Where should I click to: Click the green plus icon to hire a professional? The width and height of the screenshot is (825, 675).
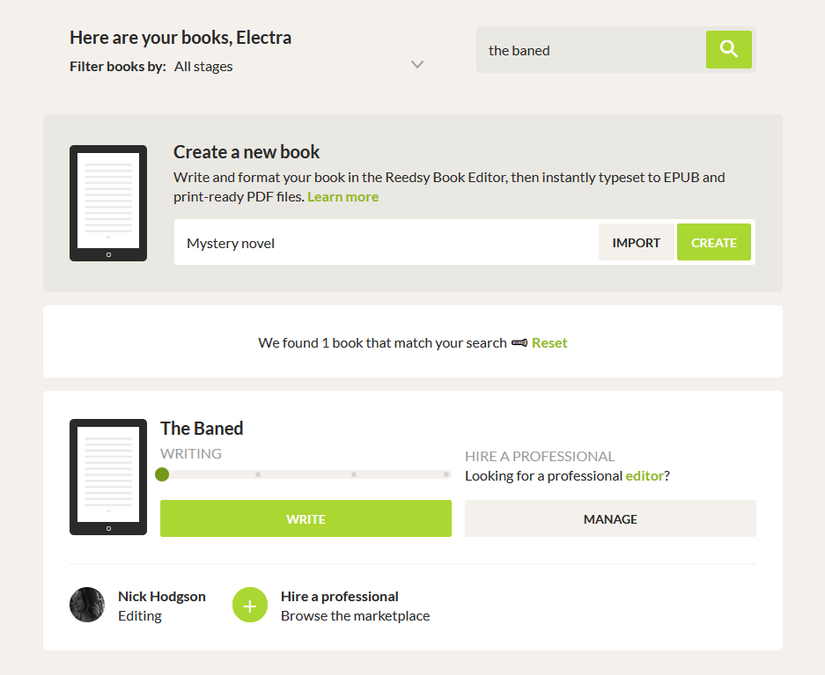coord(249,604)
